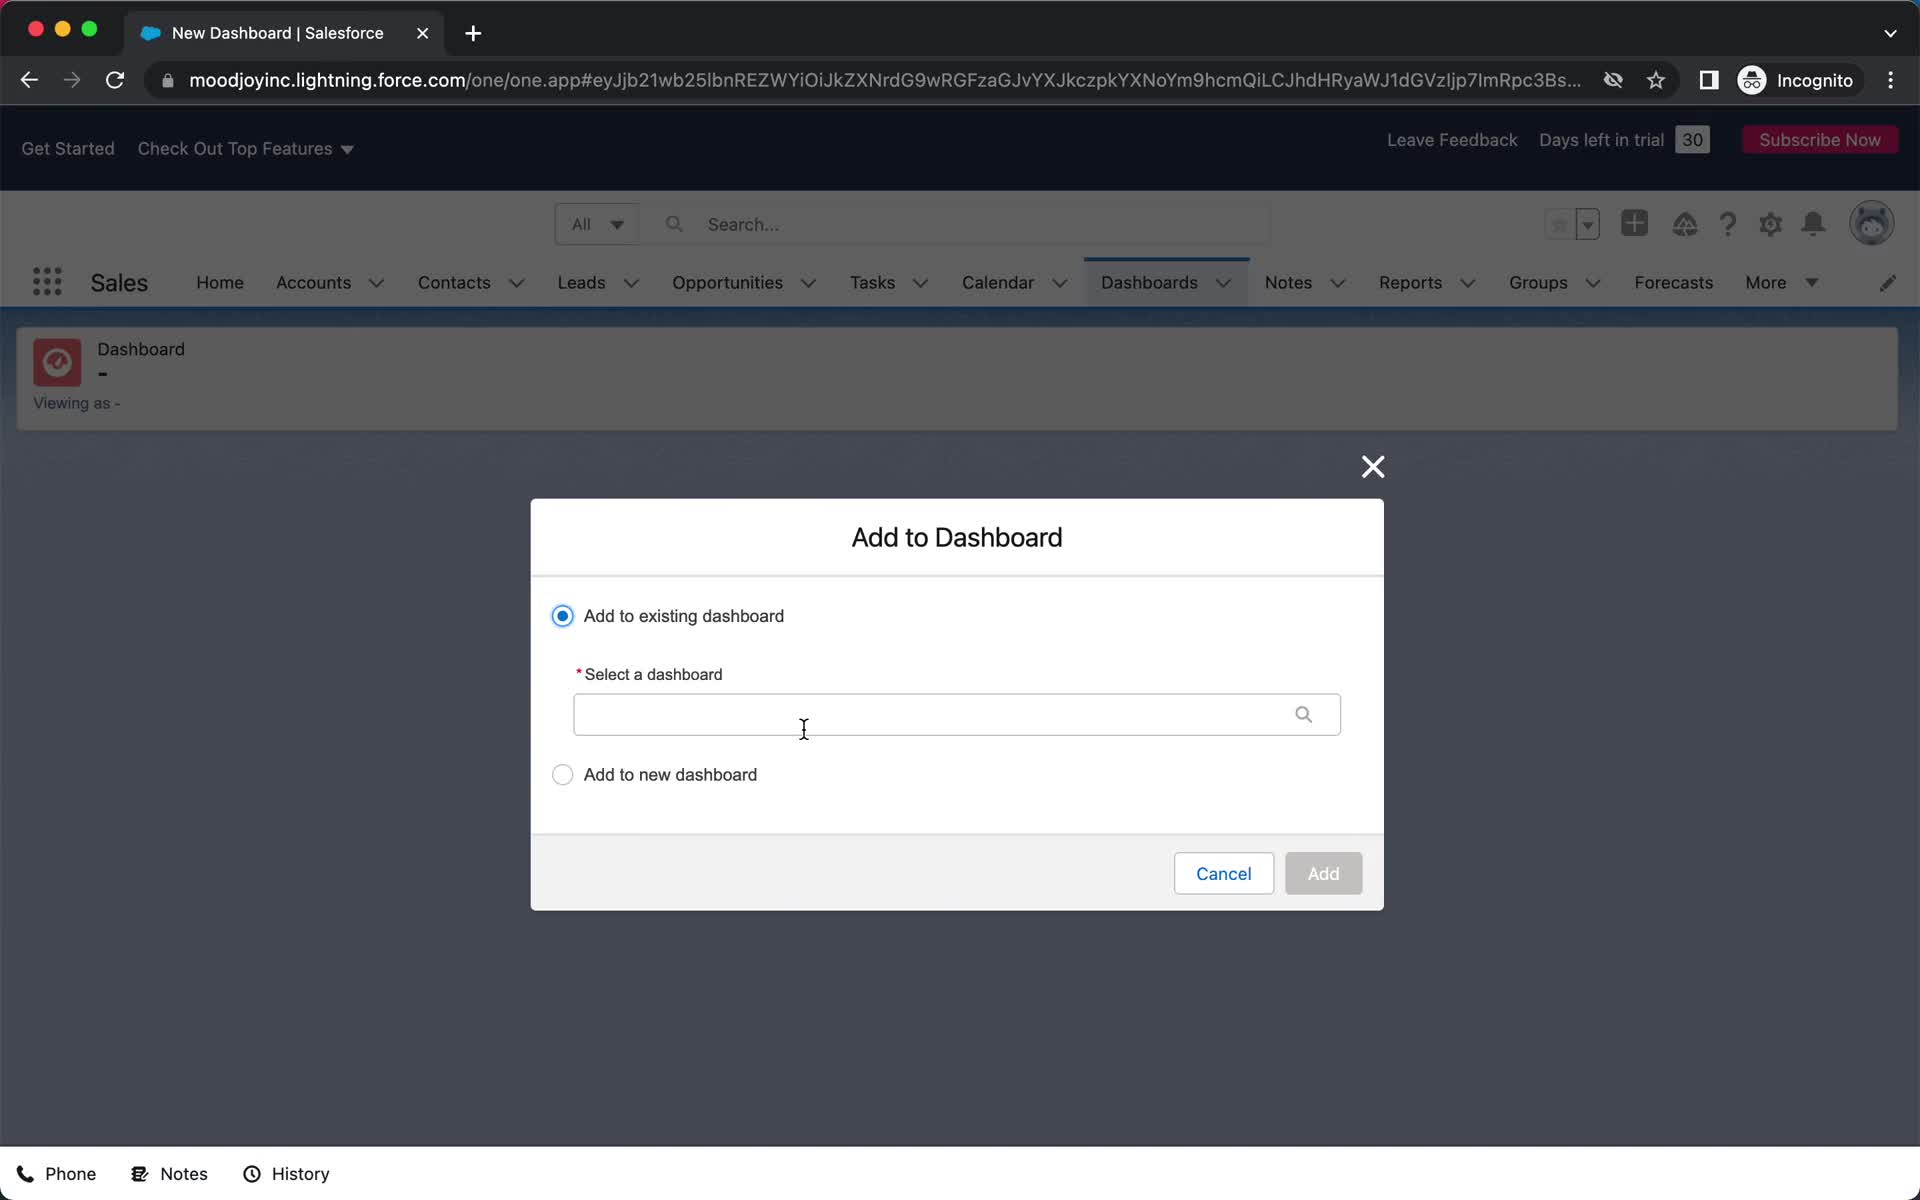Open the All search scope dropdown
Viewport: 1920px width, 1200px height.
coord(597,224)
